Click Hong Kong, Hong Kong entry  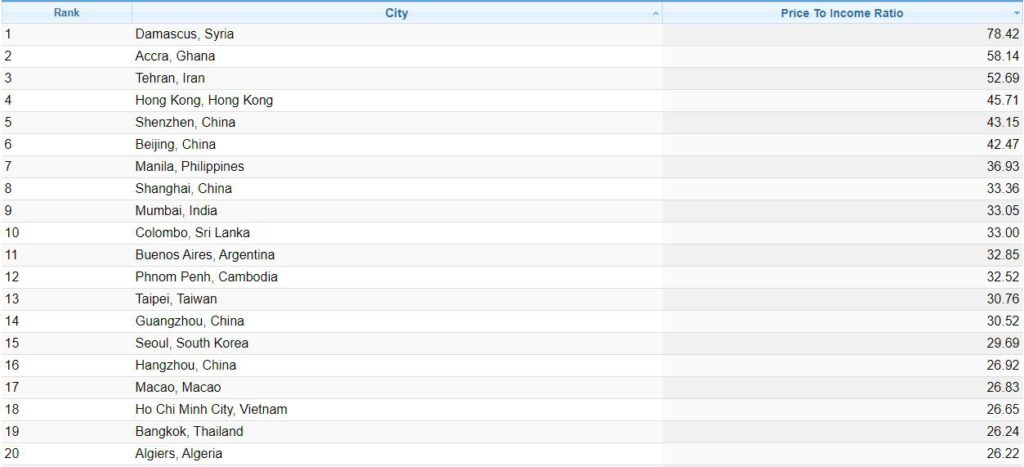[204, 101]
